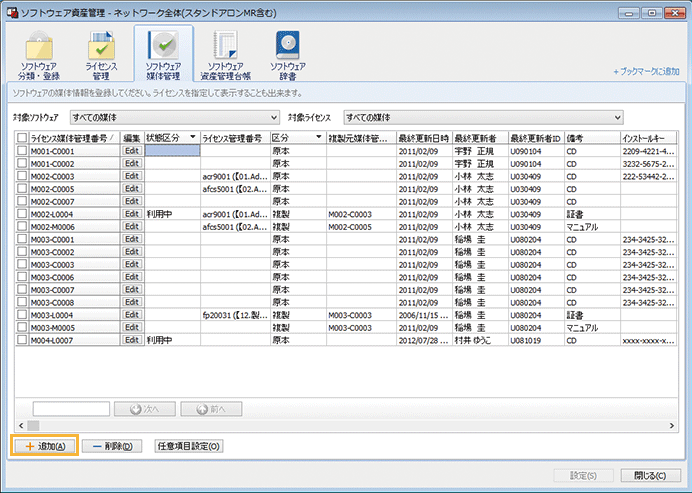The image size is (692, 493).
Task: Check the row M004-L0007 checkbox
Action: (x=22, y=340)
